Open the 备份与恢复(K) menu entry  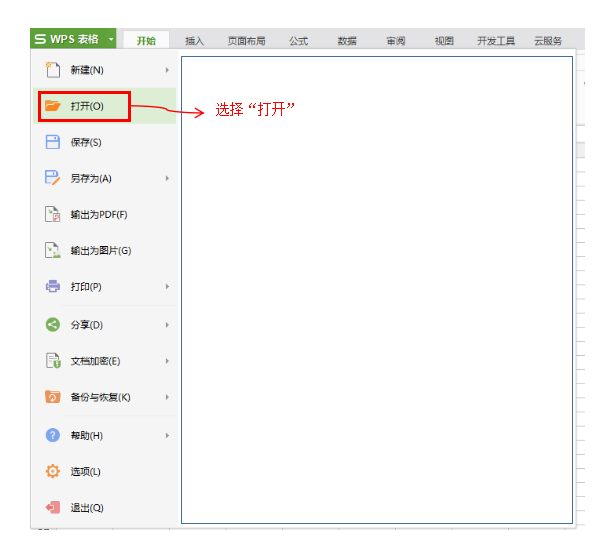point(105,397)
